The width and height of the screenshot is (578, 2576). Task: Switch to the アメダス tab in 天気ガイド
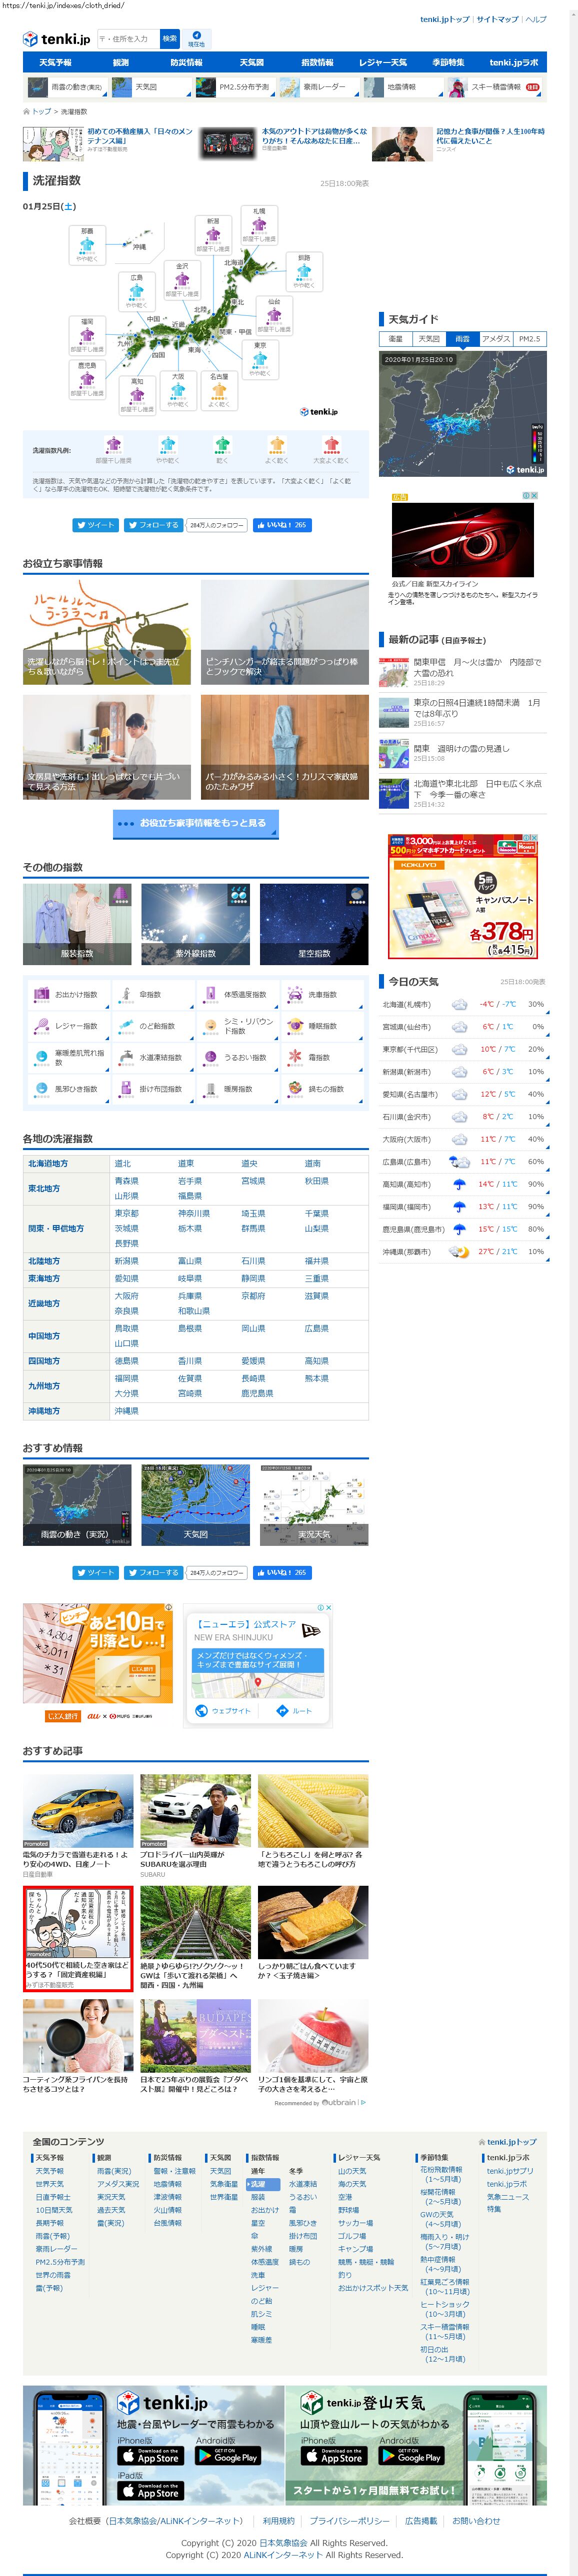pos(495,339)
